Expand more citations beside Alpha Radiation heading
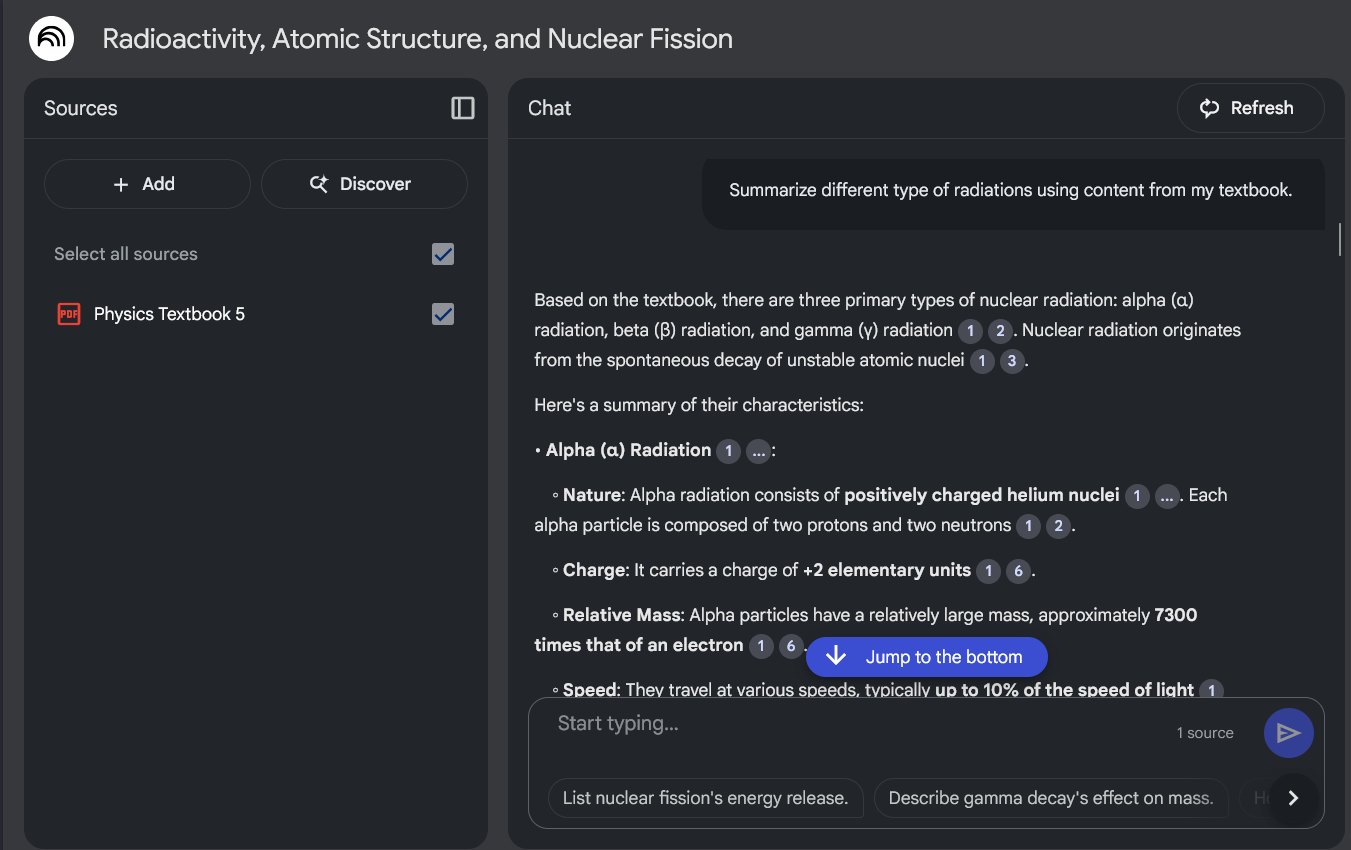The image size is (1351, 850). coord(758,451)
